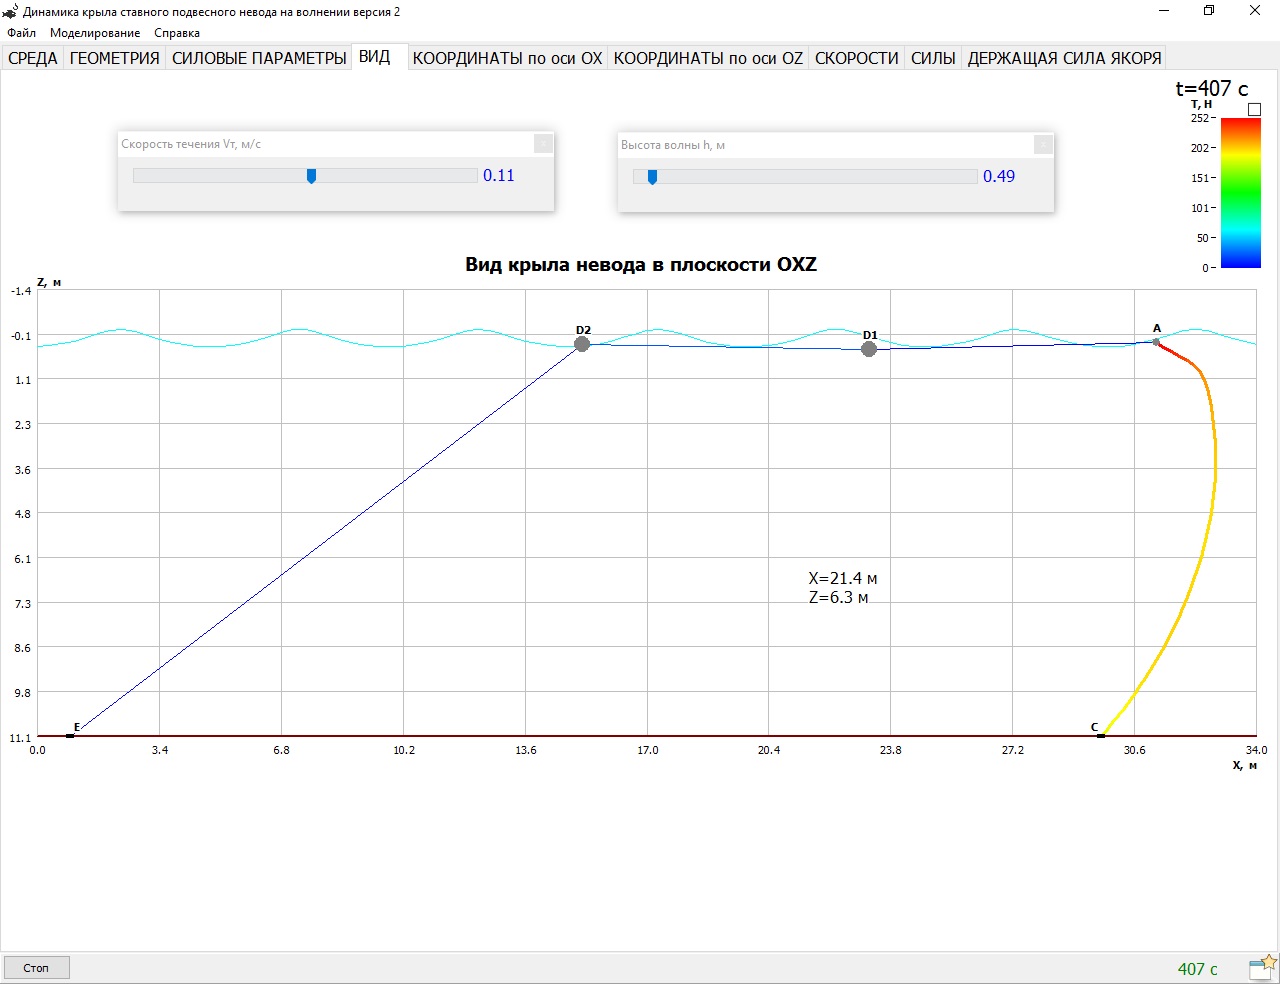This screenshot has height=984, width=1280.
Task: Click the current speed value 0.11
Action: [499, 175]
